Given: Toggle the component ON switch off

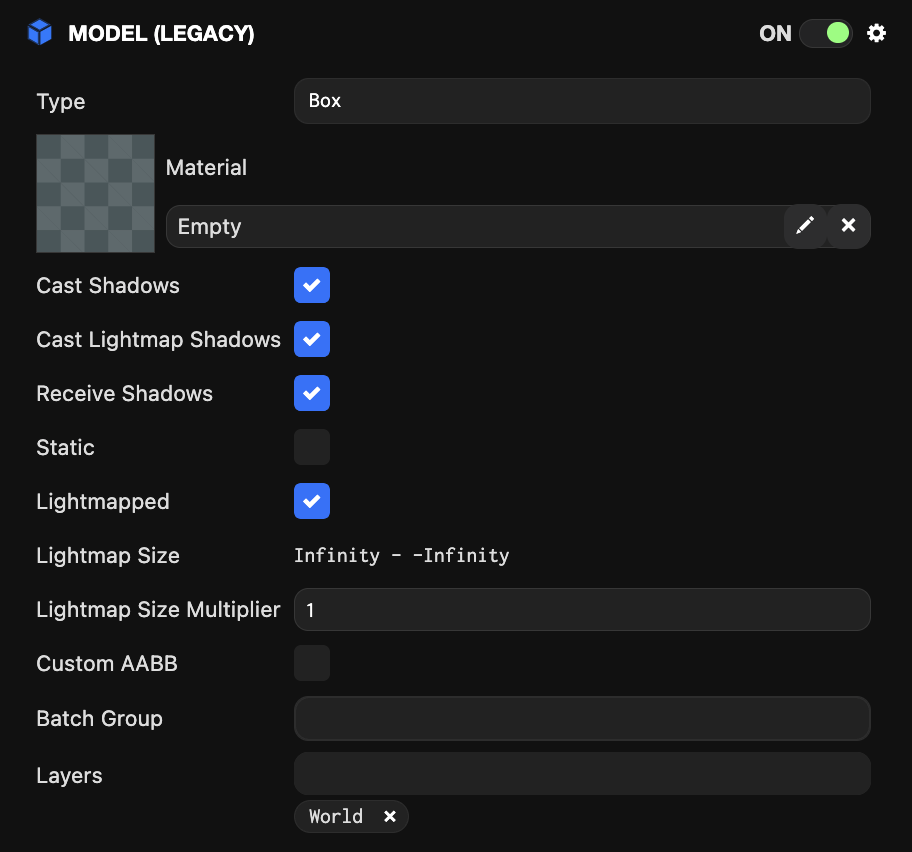Looking at the screenshot, I should coord(825,33).
